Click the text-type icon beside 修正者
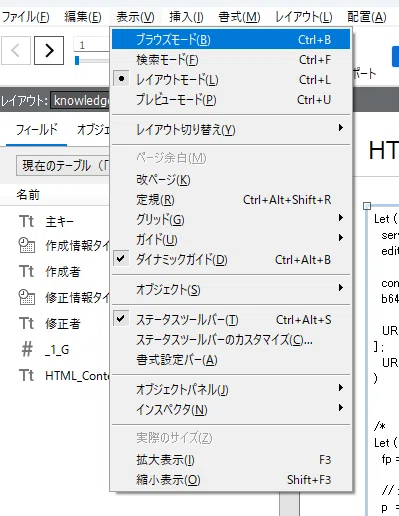399x516 pixels. pyautogui.click(x=26, y=323)
